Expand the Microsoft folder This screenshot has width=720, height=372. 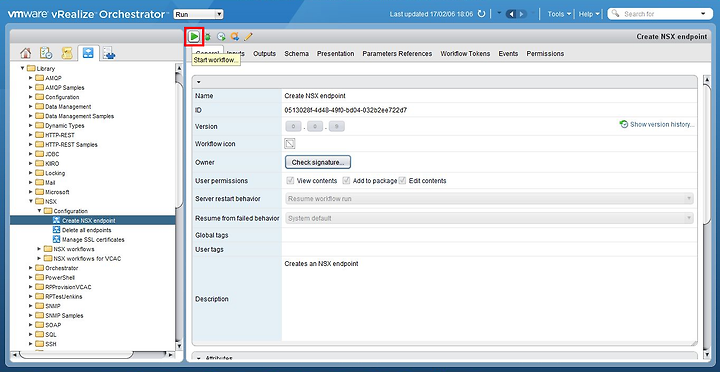pyautogui.click(x=31, y=192)
